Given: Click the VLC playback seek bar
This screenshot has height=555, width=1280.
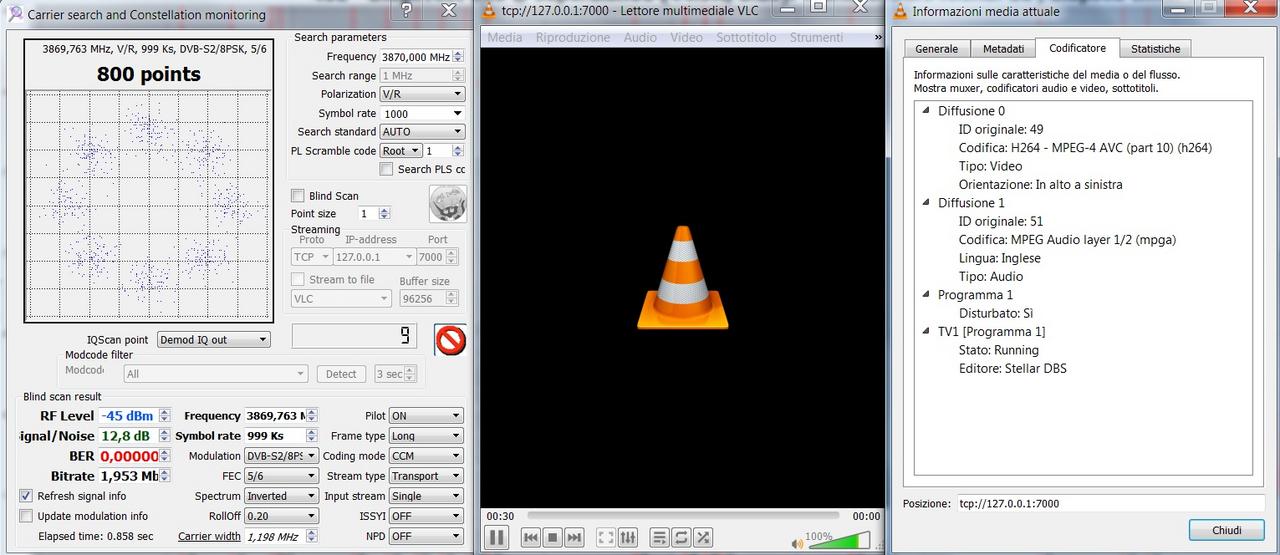Looking at the screenshot, I should pyautogui.click(x=682, y=516).
